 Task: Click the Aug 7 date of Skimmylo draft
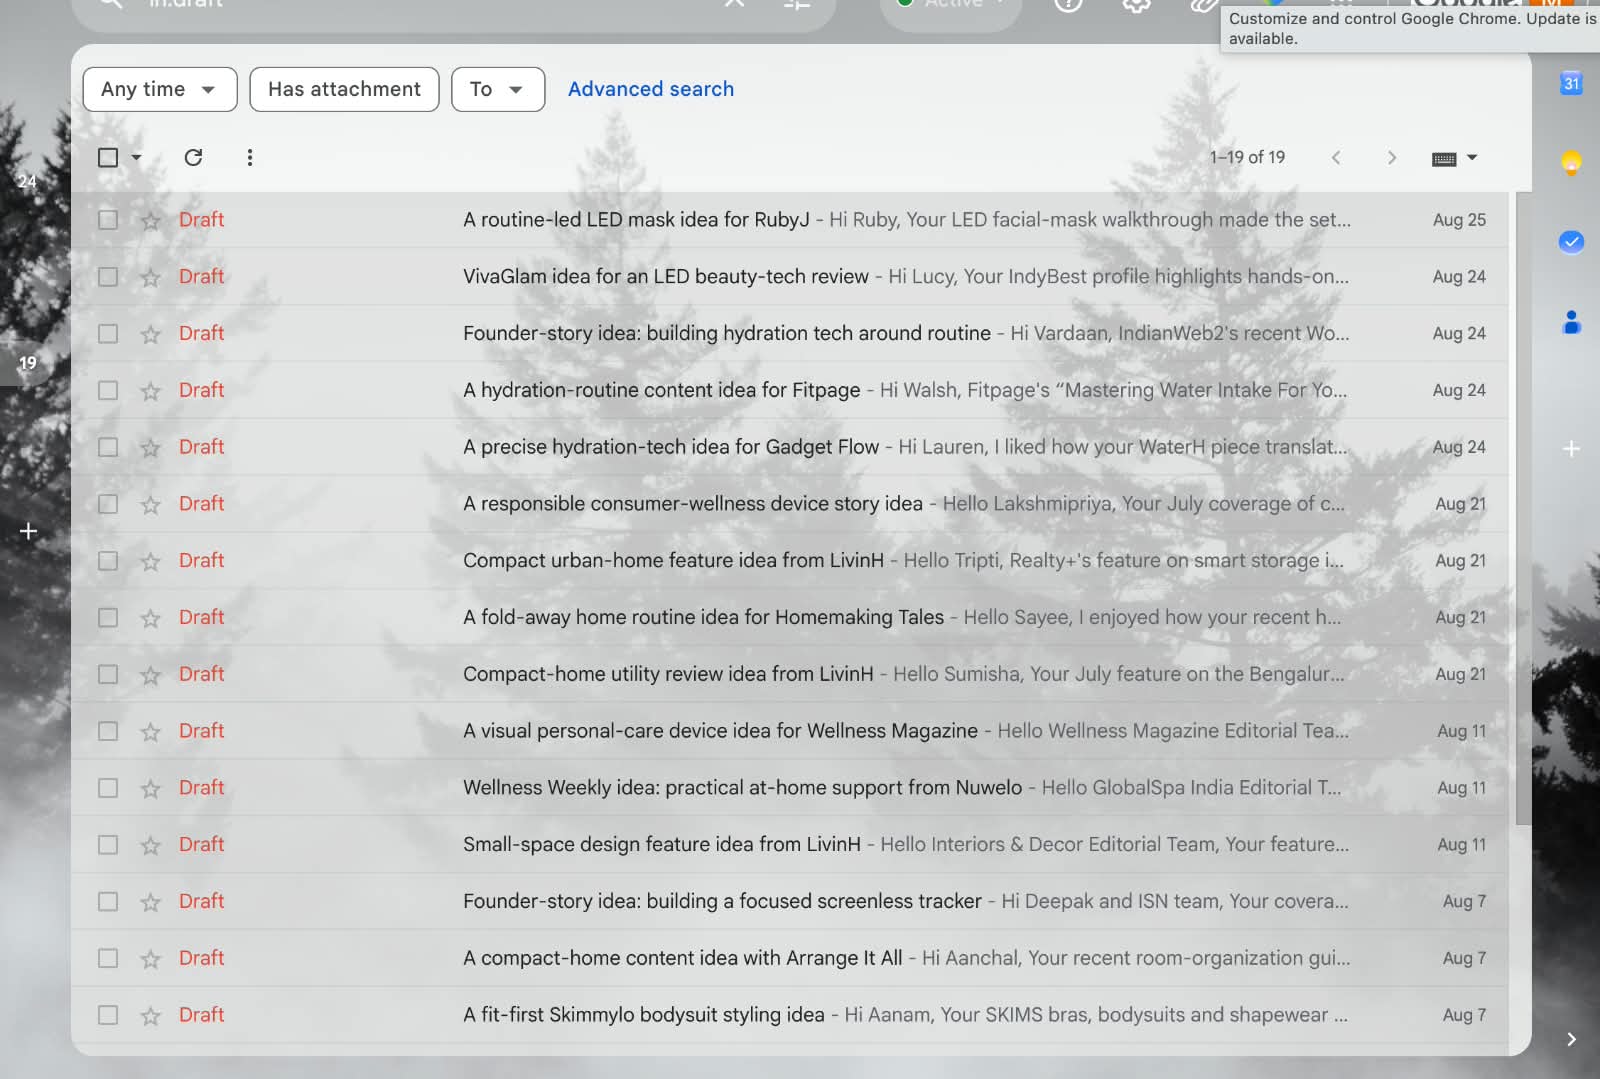tap(1464, 1015)
